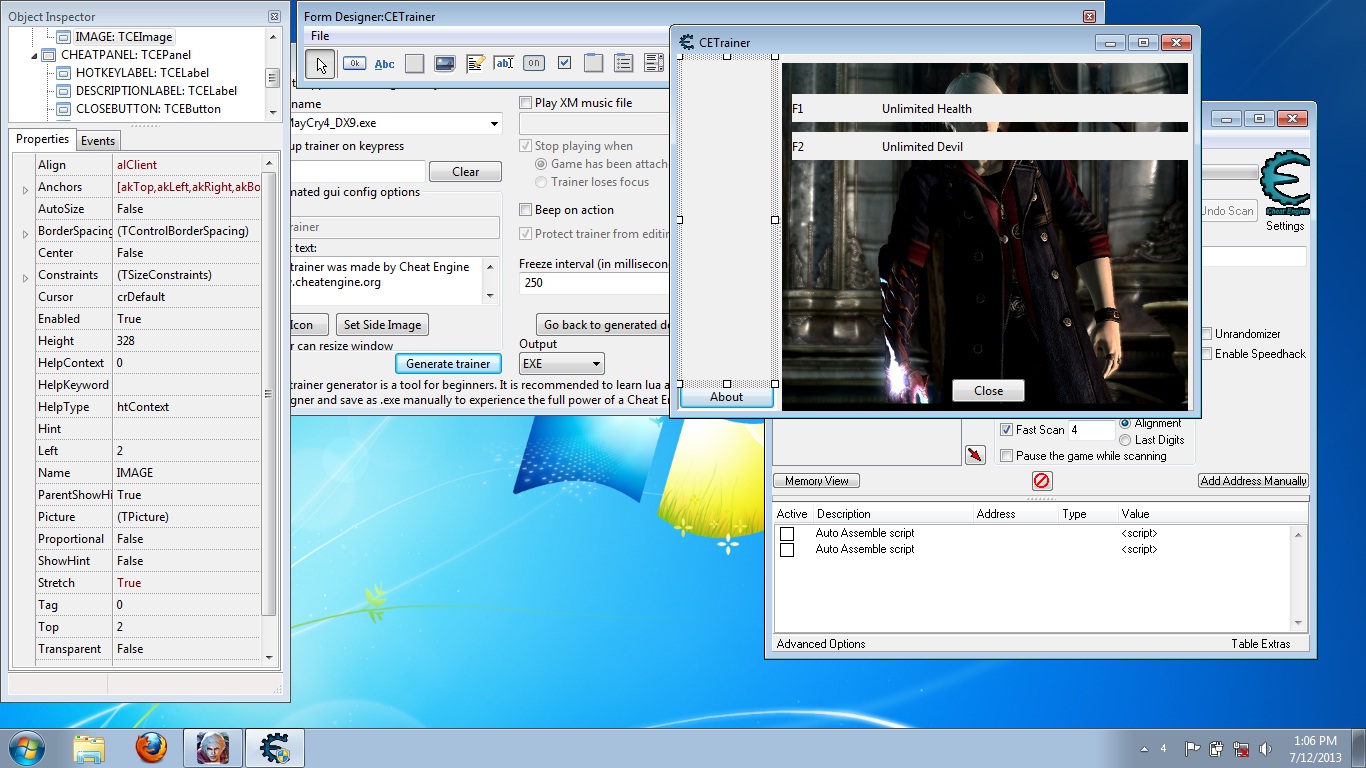The width and height of the screenshot is (1366, 768).
Task: Collapse the CHEATPANEL tree node
Action: [x=35, y=56]
